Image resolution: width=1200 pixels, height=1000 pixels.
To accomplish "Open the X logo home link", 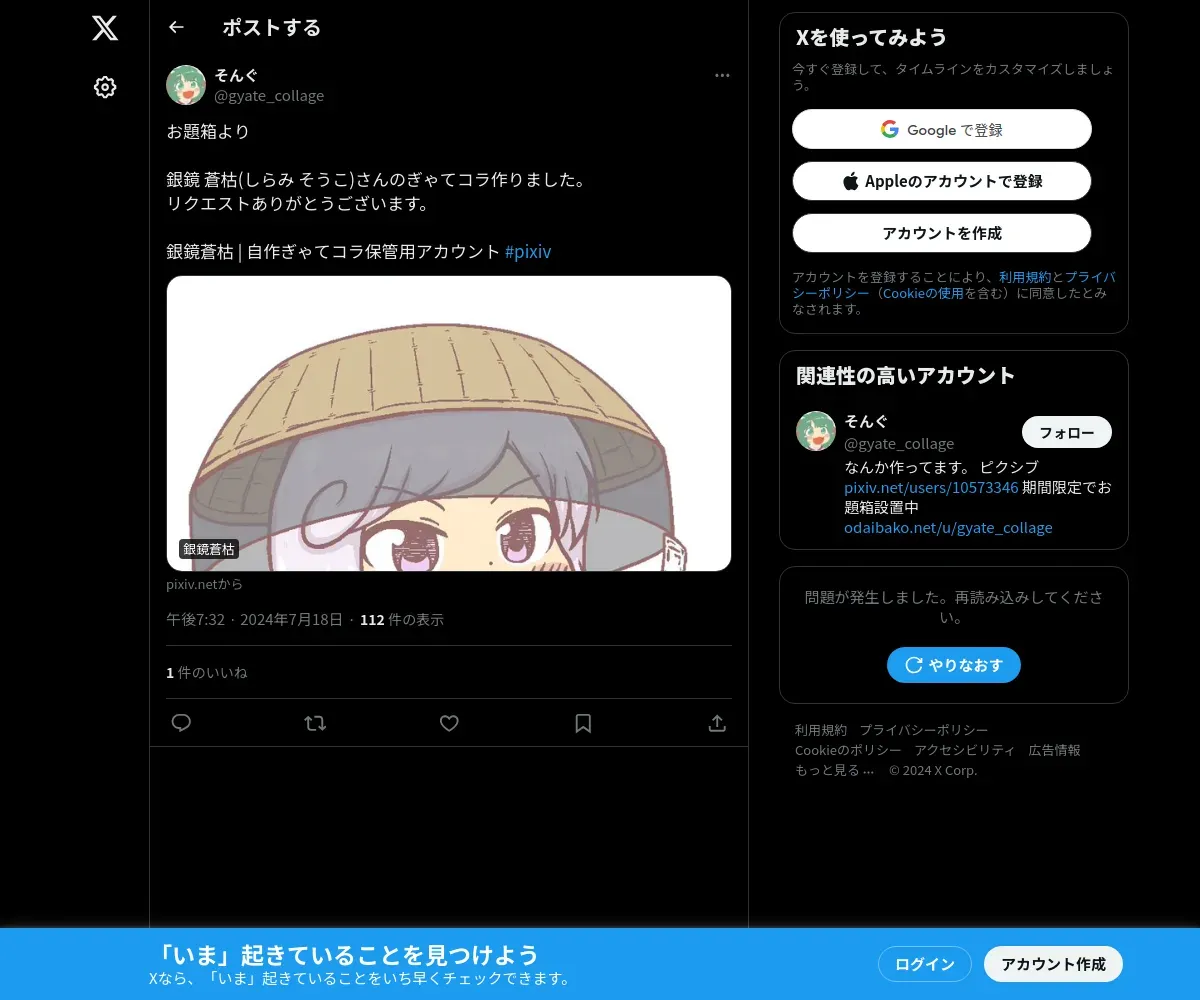I will click(x=105, y=28).
